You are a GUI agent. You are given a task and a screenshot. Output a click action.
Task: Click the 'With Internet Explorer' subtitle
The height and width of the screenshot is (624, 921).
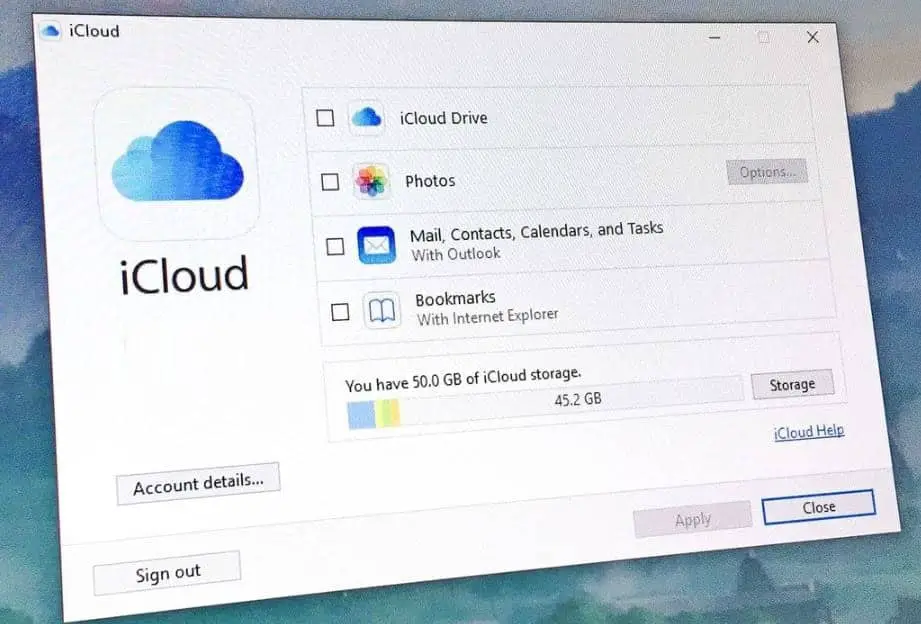tap(488, 317)
